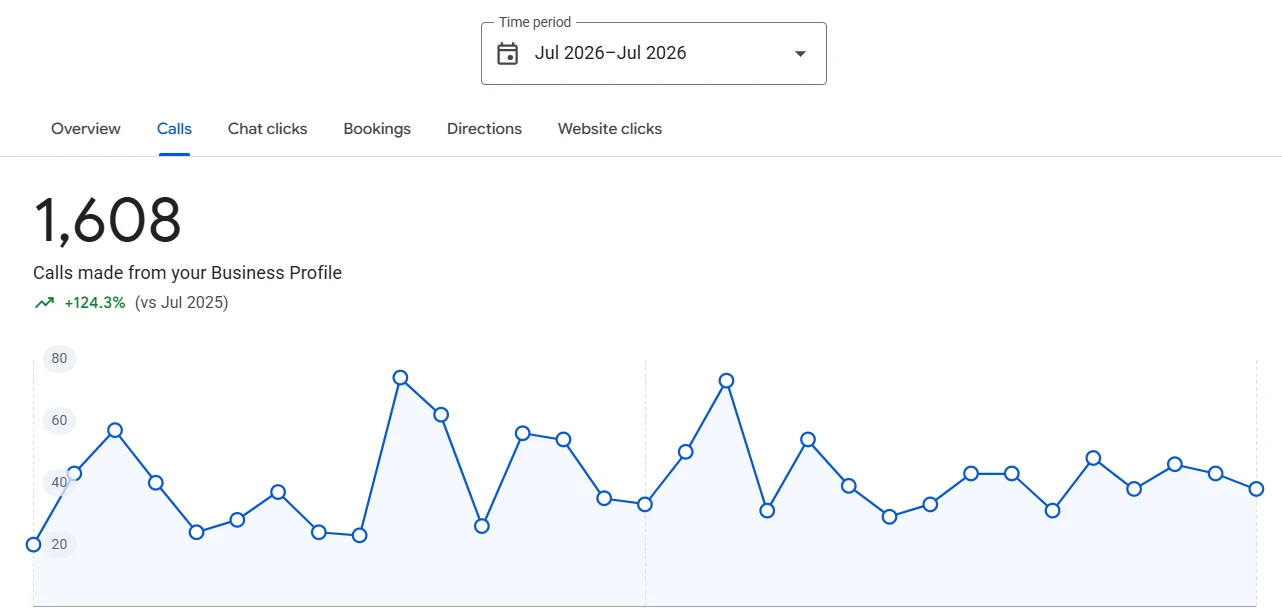Image resolution: width=1282 pixels, height=612 pixels.
Task: Click the 40 y-axis label
Action: [59, 483]
